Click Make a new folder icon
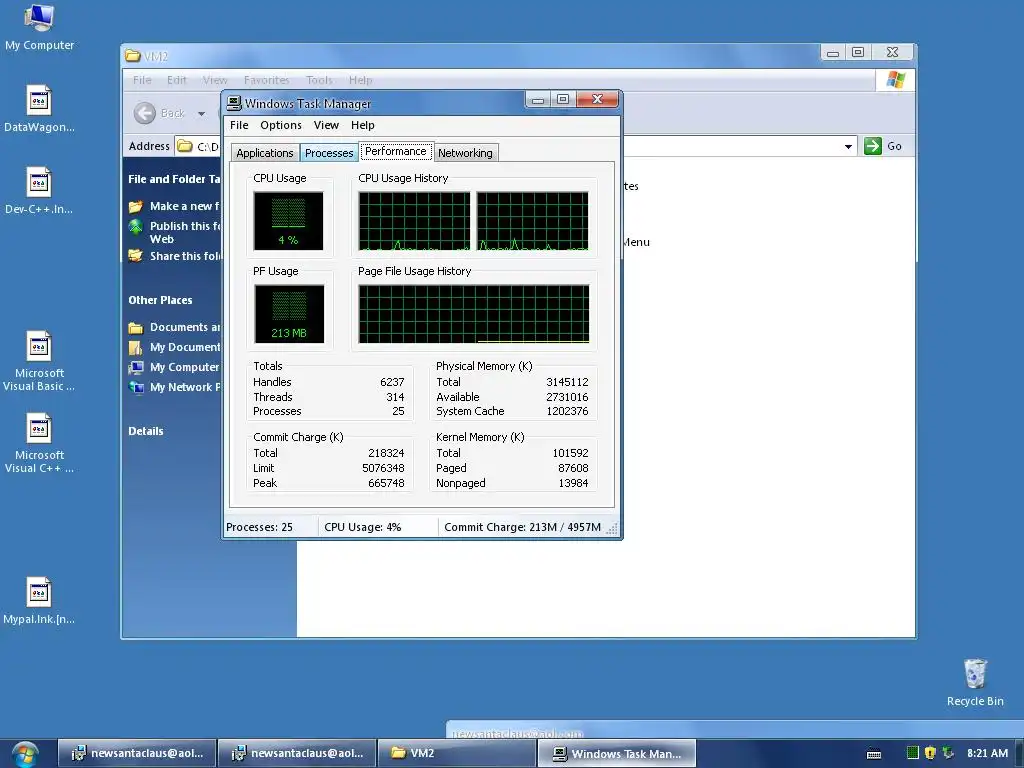The width and height of the screenshot is (1024, 768). coord(136,206)
